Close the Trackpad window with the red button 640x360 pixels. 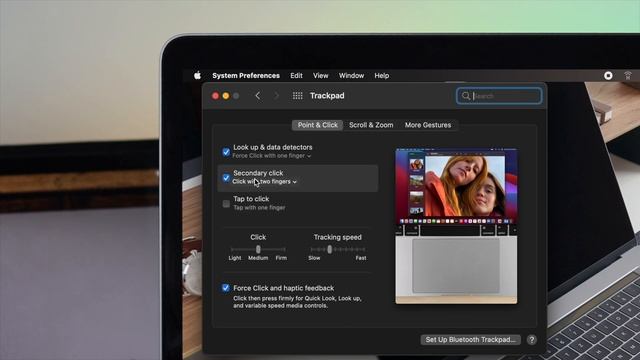[216, 96]
